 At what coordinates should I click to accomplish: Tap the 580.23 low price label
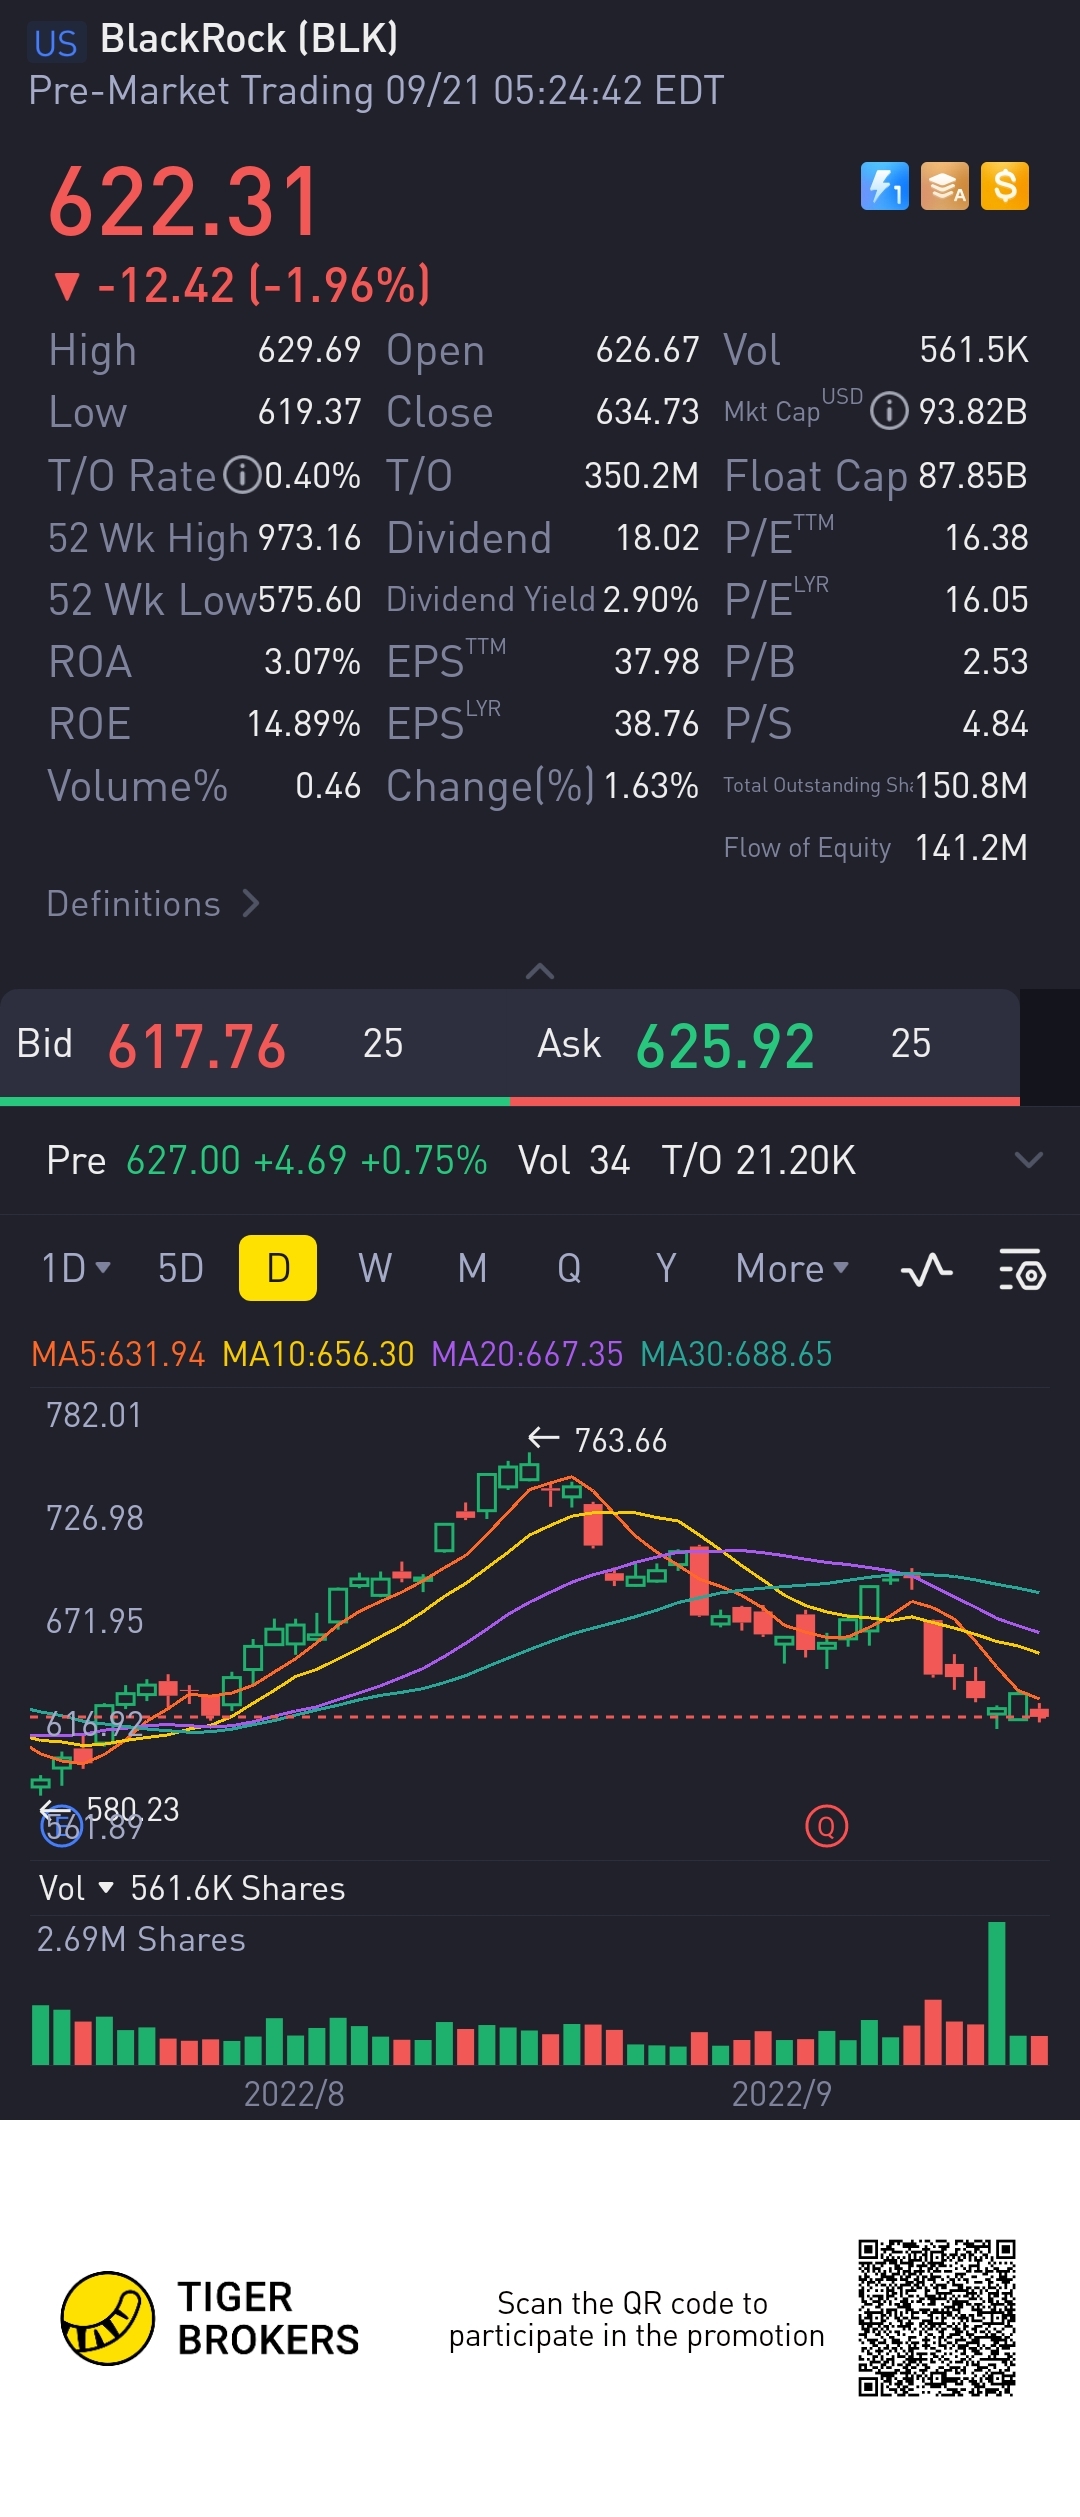(x=133, y=1809)
